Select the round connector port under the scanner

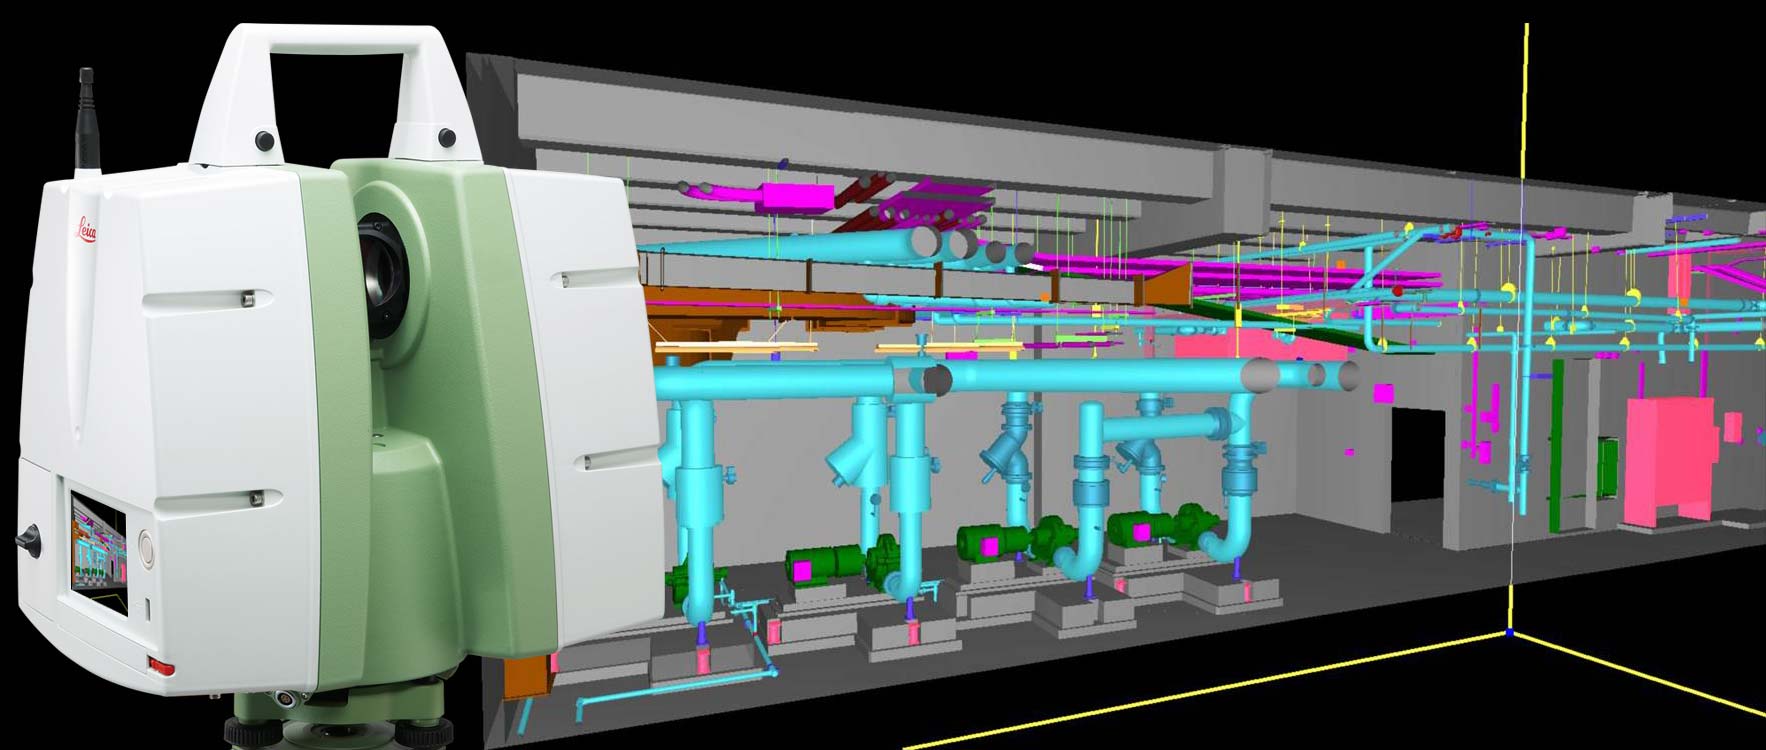[286, 699]
